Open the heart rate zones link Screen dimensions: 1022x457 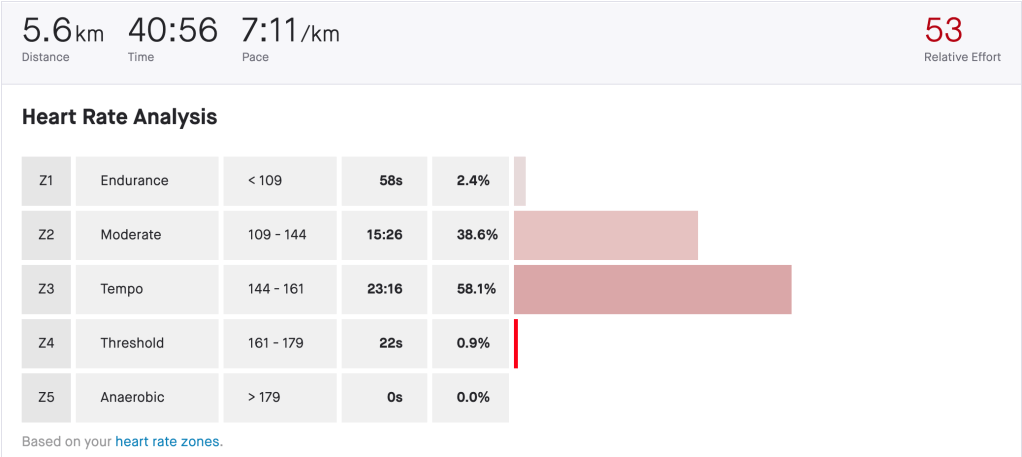pos(168,441)
